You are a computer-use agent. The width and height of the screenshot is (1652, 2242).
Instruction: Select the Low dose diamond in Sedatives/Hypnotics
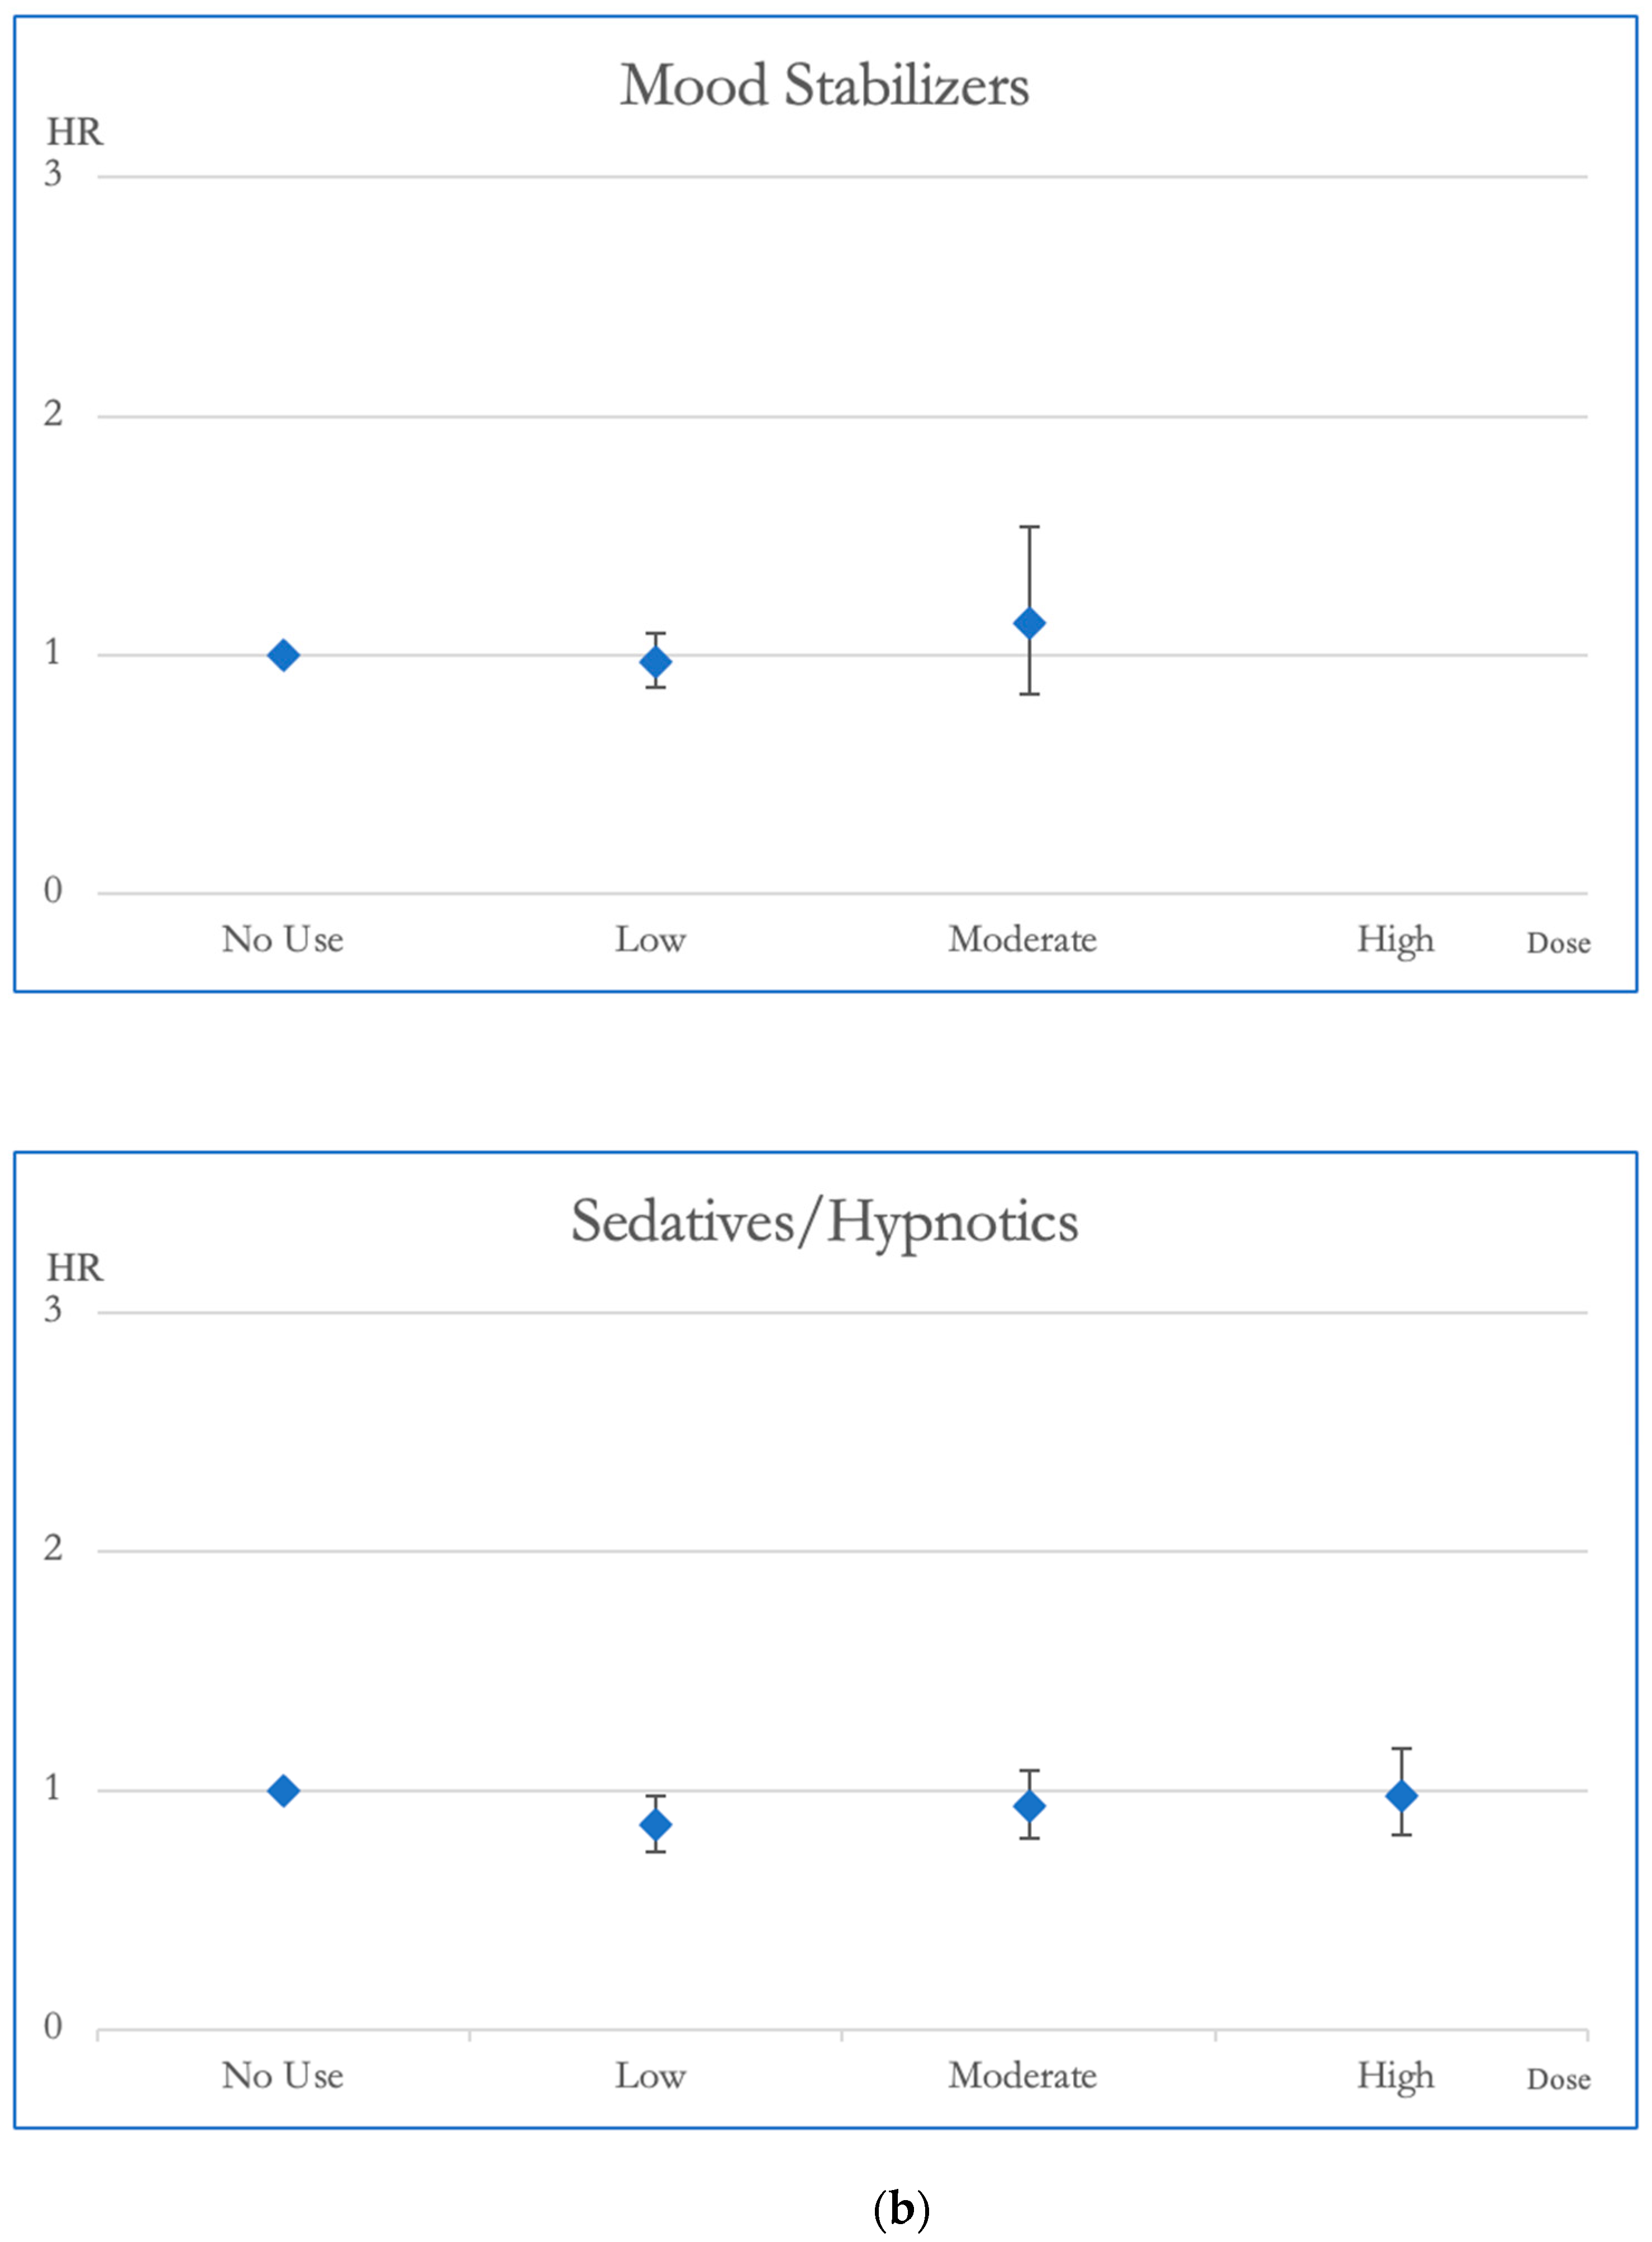point(656,1825)
